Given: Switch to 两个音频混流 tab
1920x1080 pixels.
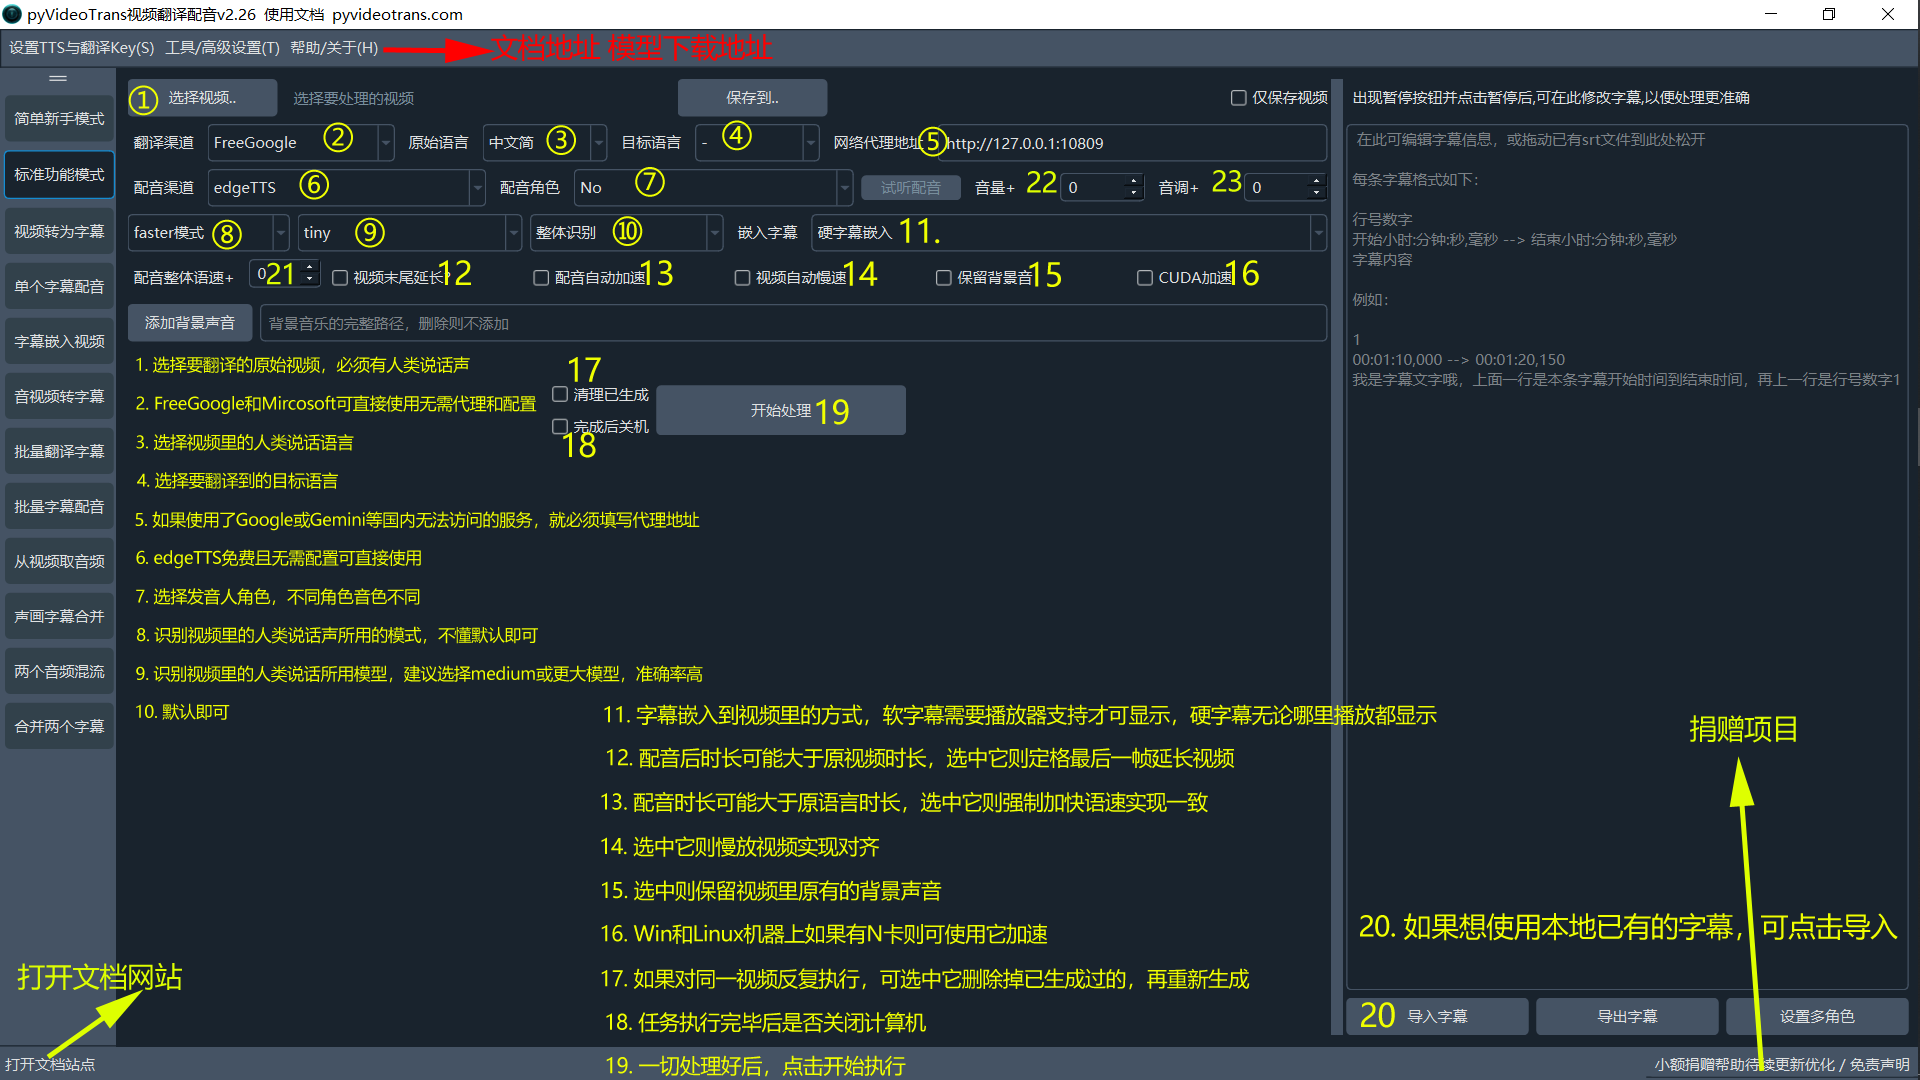Looking at the screenshot, I should pyautogui.click(x=59, y=672).
